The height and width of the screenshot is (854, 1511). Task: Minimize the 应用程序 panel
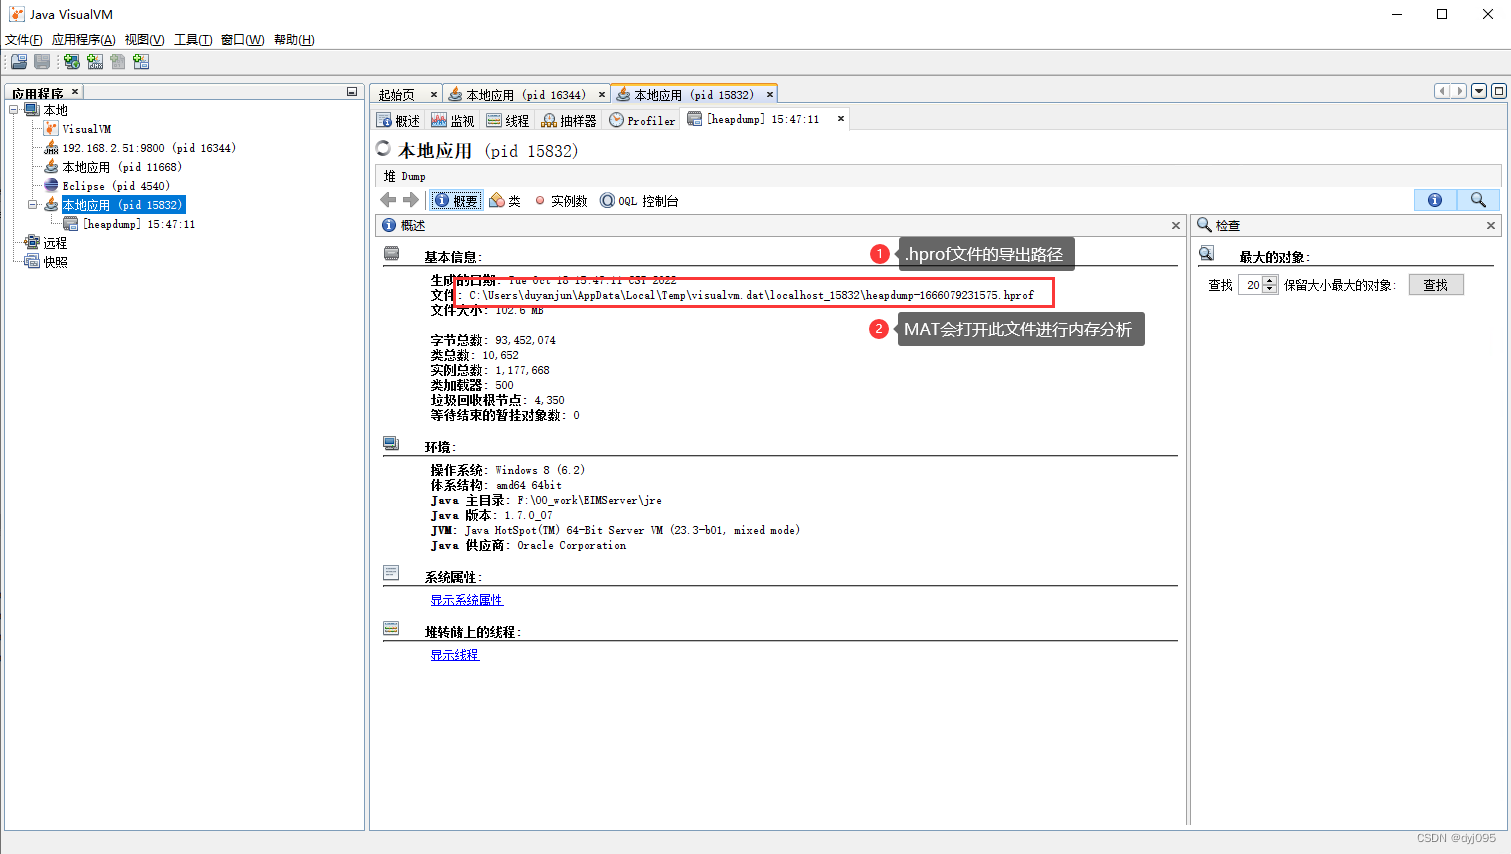[x=352, y=92]
